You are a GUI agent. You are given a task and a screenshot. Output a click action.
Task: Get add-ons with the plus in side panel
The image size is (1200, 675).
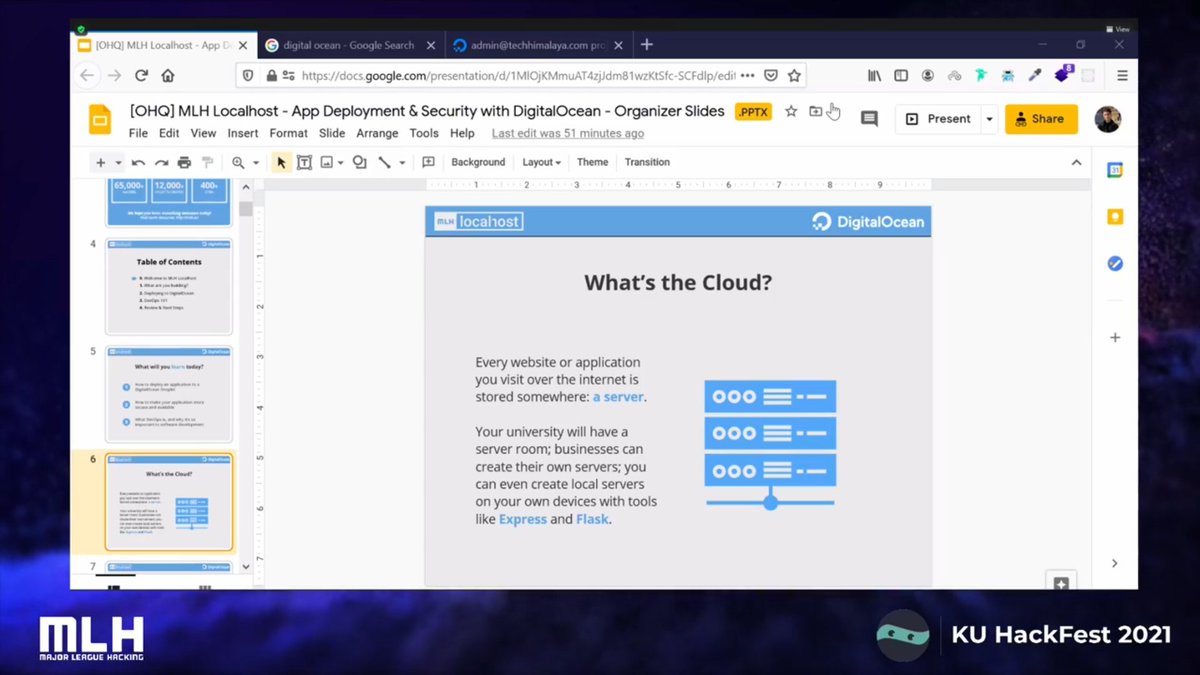[x=1115, y=338]
